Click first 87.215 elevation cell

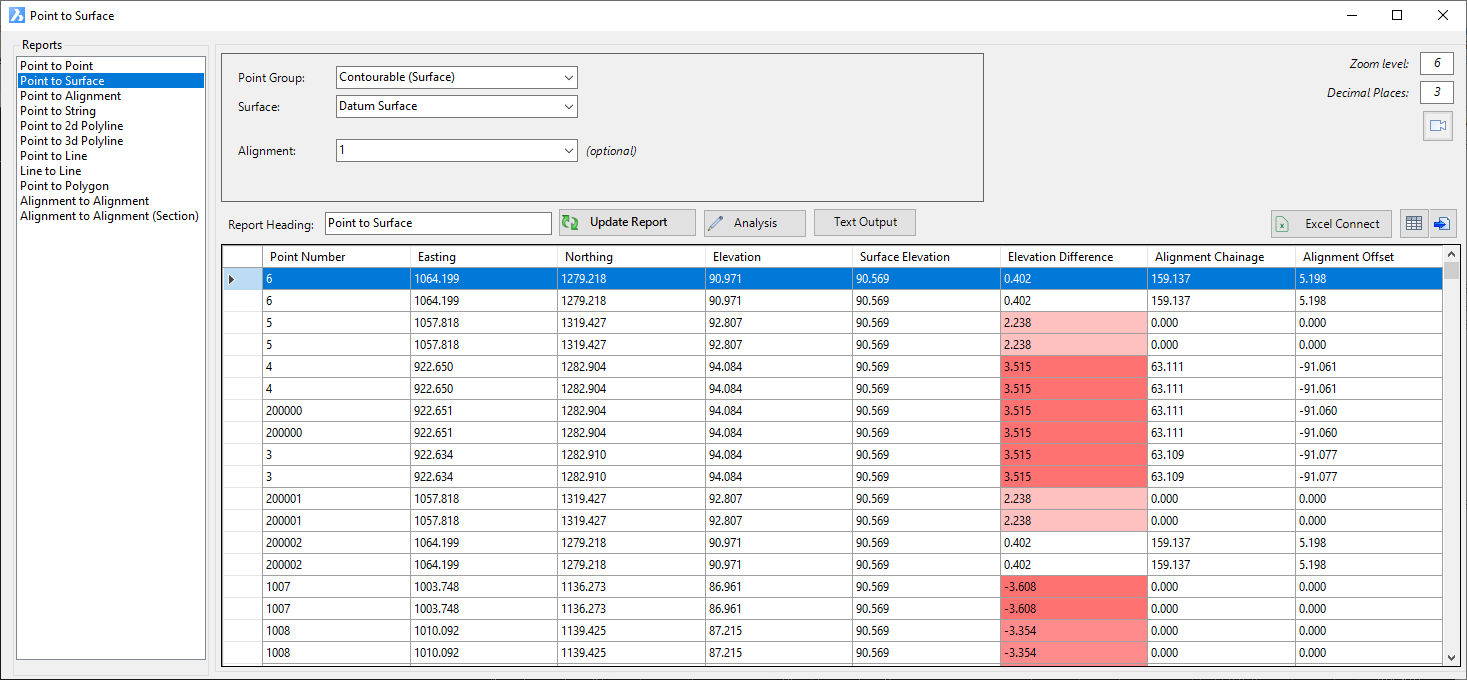pyautogui.click(x=779, y=631)
